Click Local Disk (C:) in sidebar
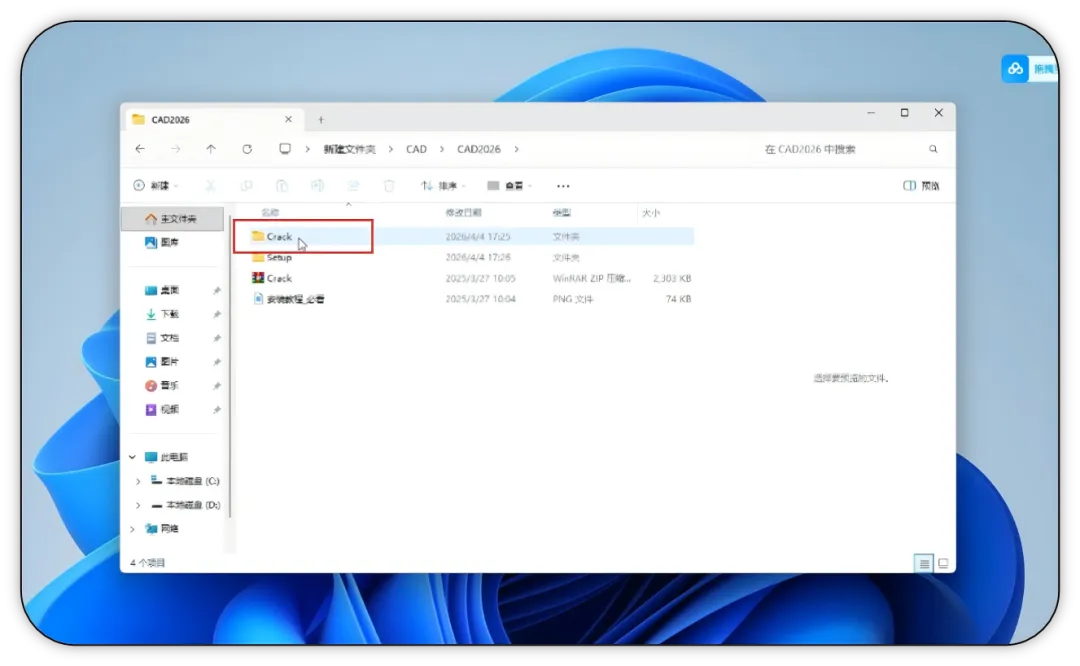Viewport: 1080px width, 666px height. pos(186,481)
